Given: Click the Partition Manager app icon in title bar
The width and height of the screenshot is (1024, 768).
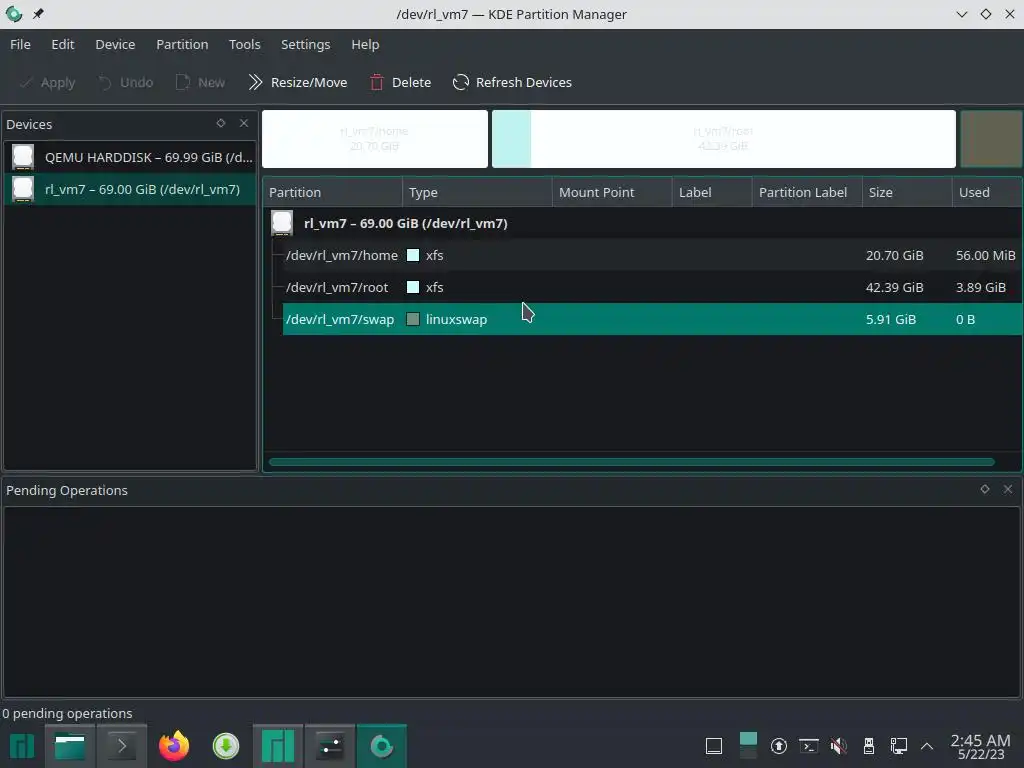Looking at the screenshot, I should click(14, 14).
